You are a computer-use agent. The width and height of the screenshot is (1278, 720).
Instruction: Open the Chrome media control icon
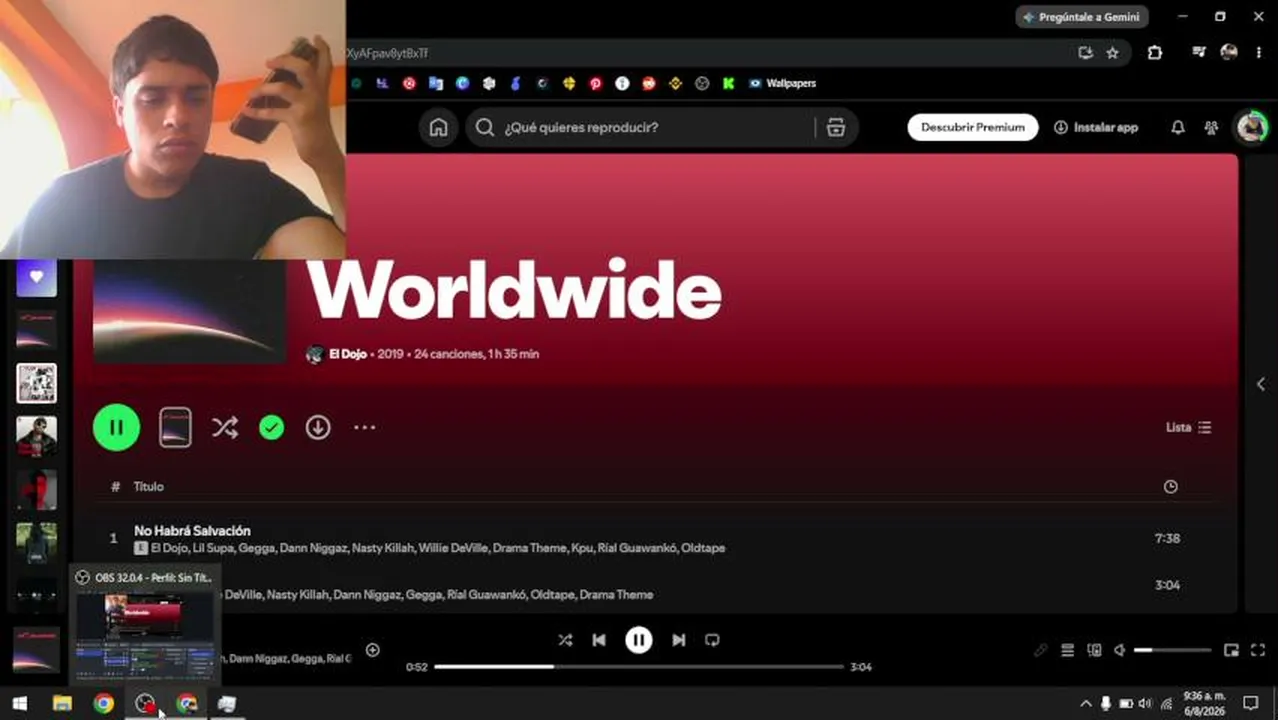click(1199, 53)
